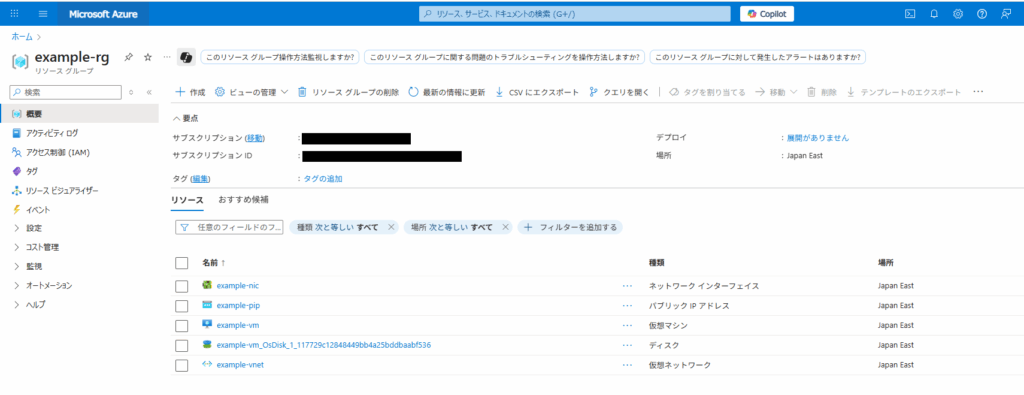Check the example-vm row checkbox
Viewport: 1024px width, 395px height.
(x=182, y=325)
